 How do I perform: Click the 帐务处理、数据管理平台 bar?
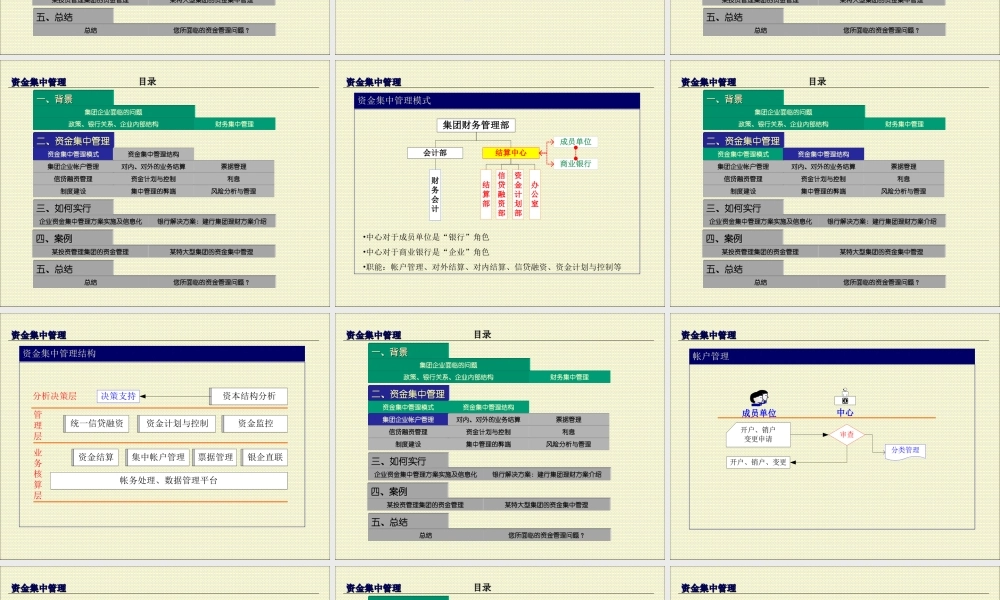(x=168, y=481)
